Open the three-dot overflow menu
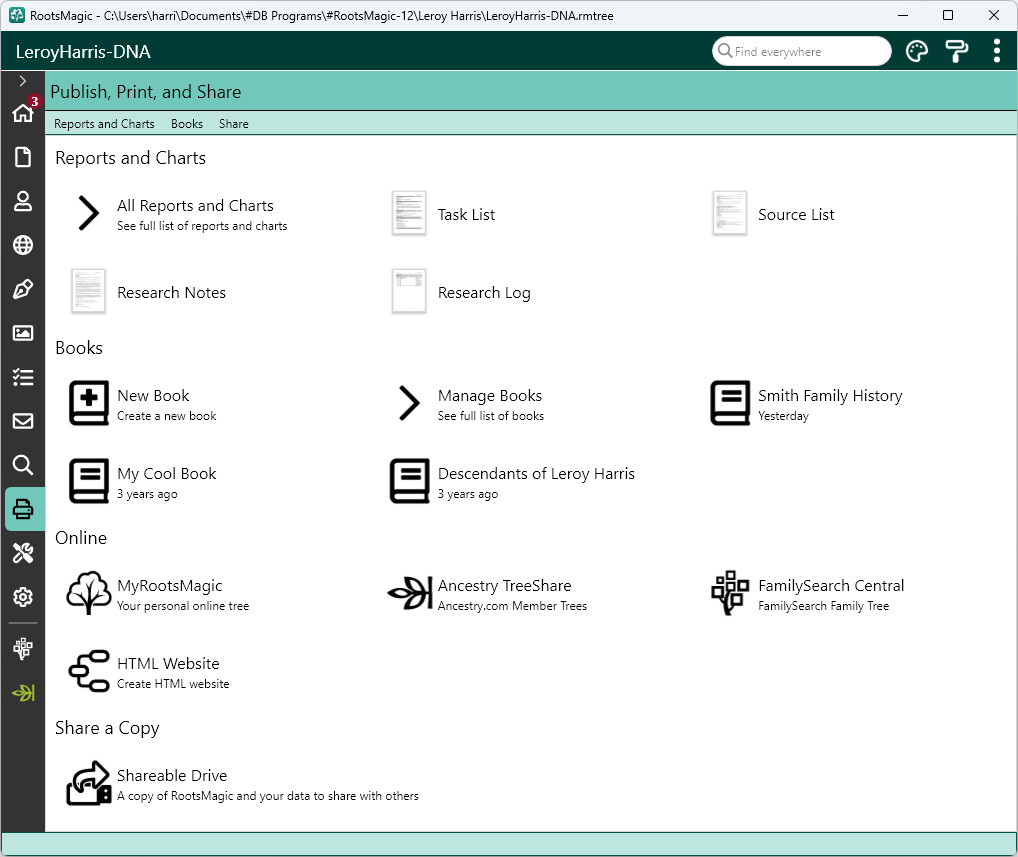 (x=997, y=51)
